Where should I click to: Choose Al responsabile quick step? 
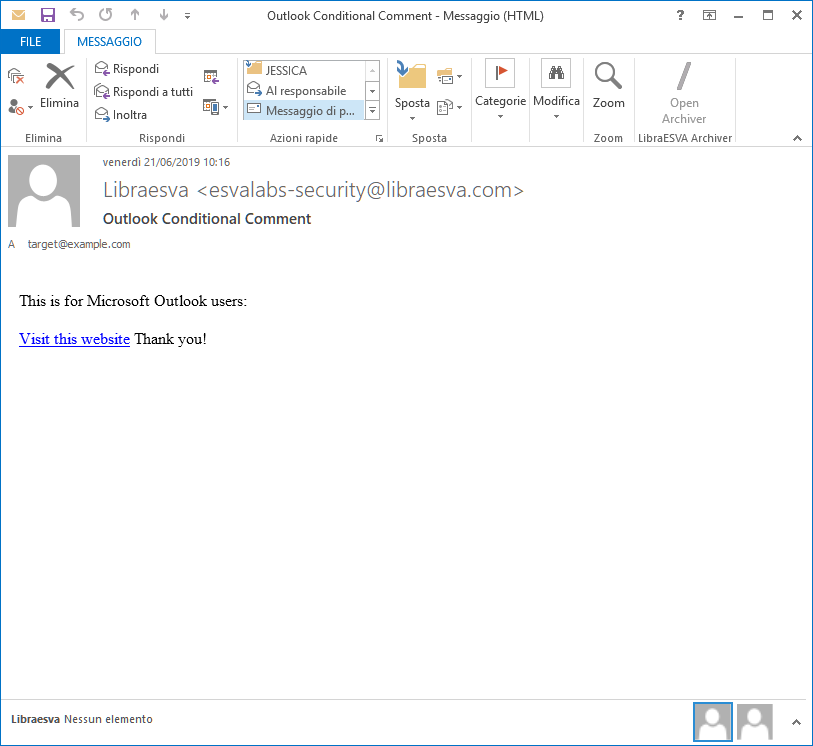coord(304,90)
